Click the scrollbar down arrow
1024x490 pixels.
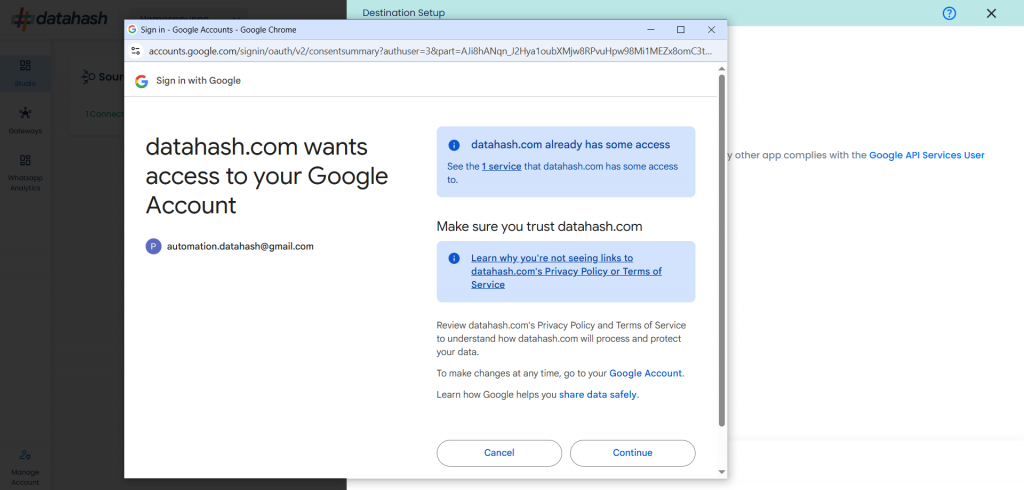[722, 472]
